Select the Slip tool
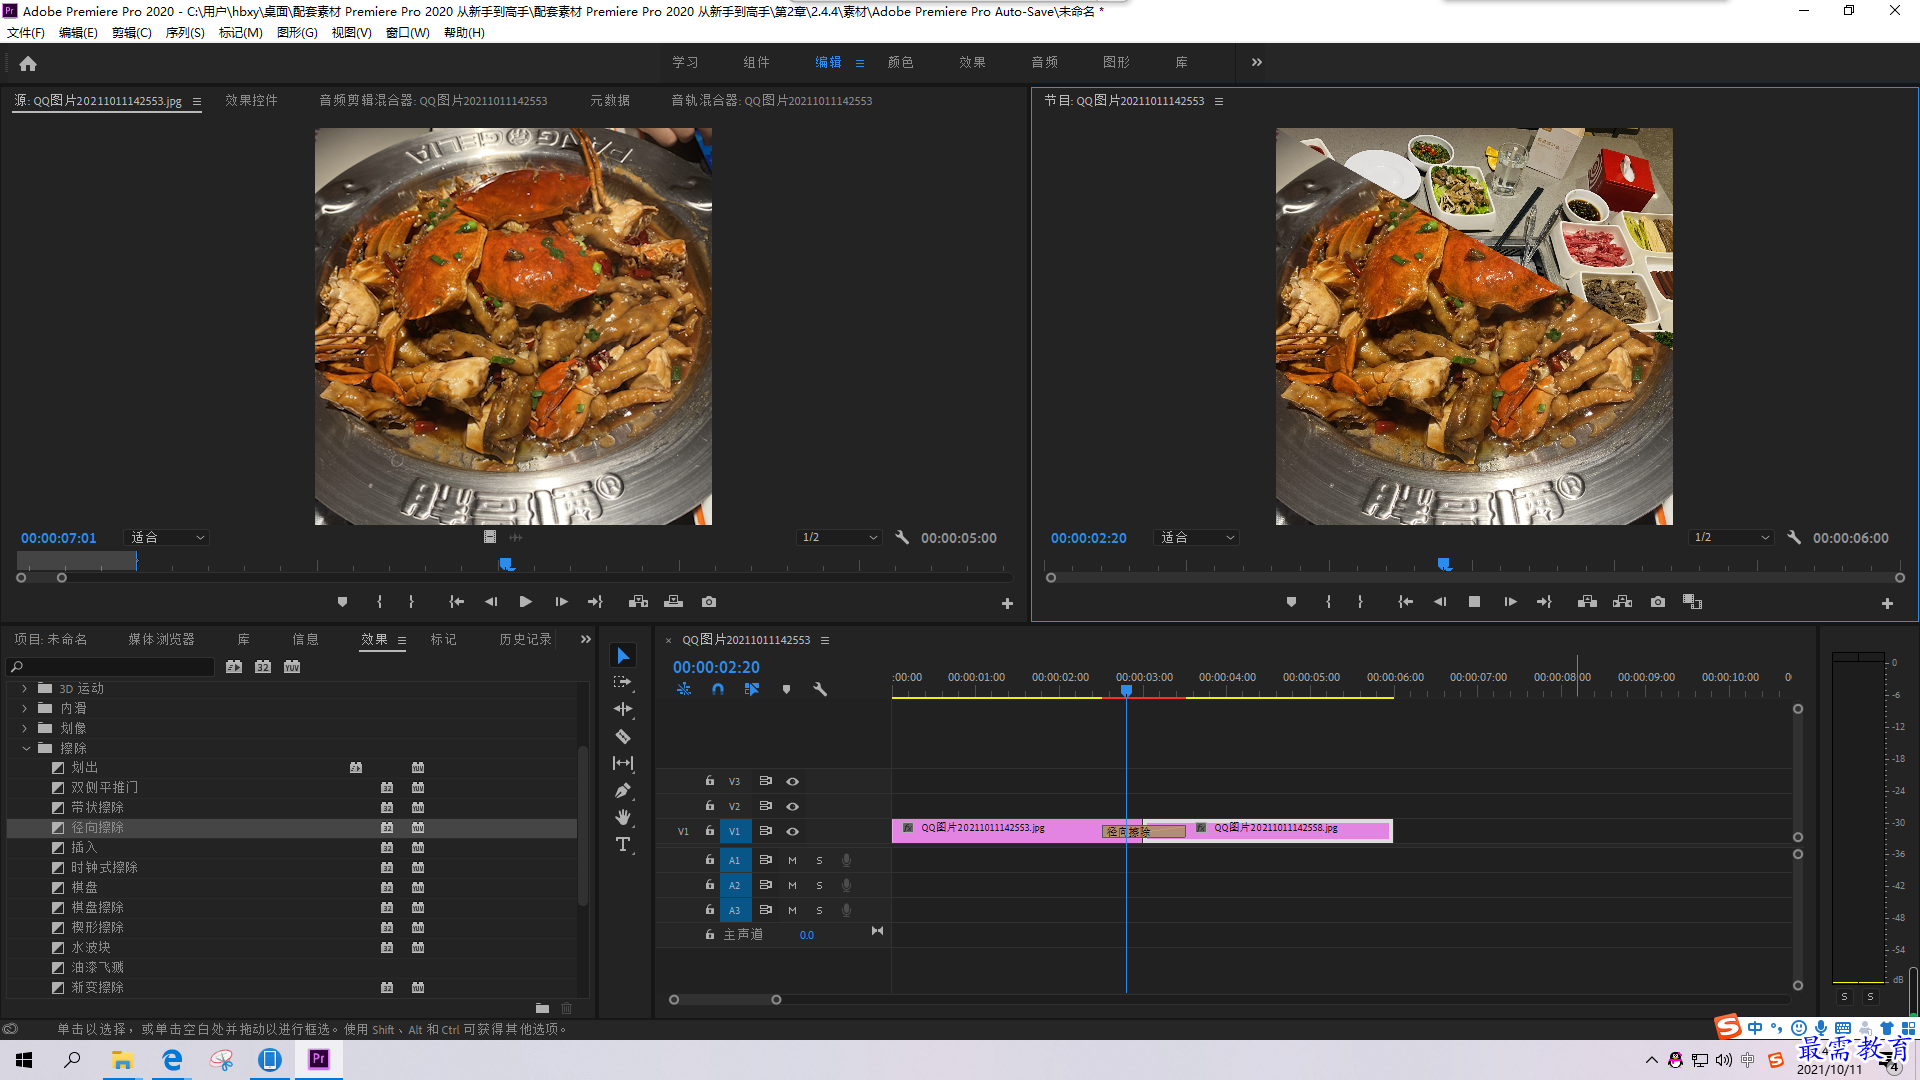 [x=623, y=763]
